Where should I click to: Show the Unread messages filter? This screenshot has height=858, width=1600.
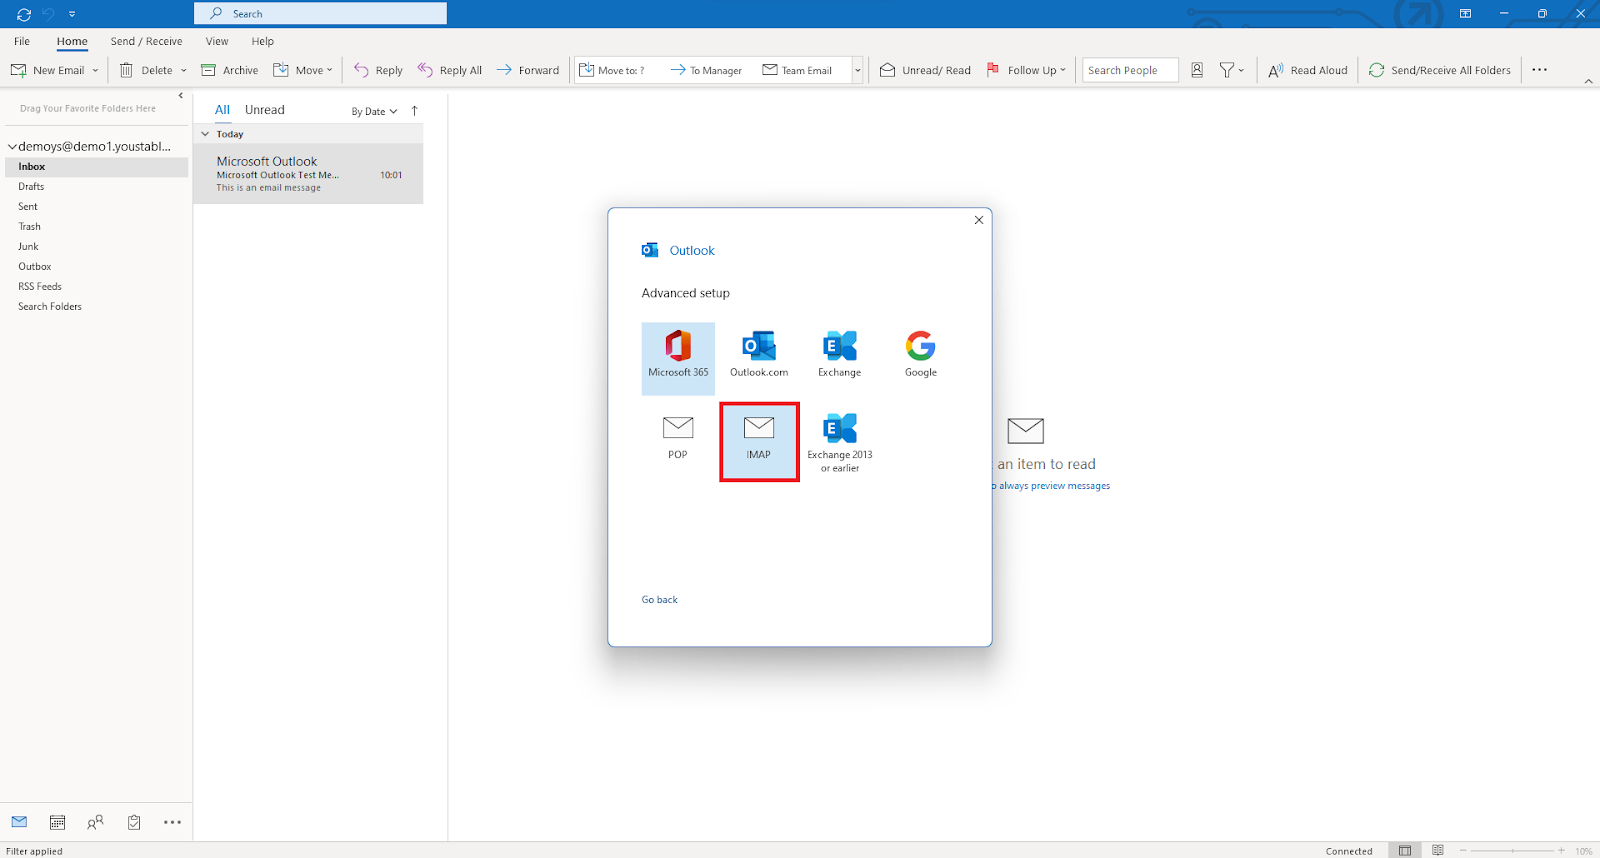(x=265, y=110)
